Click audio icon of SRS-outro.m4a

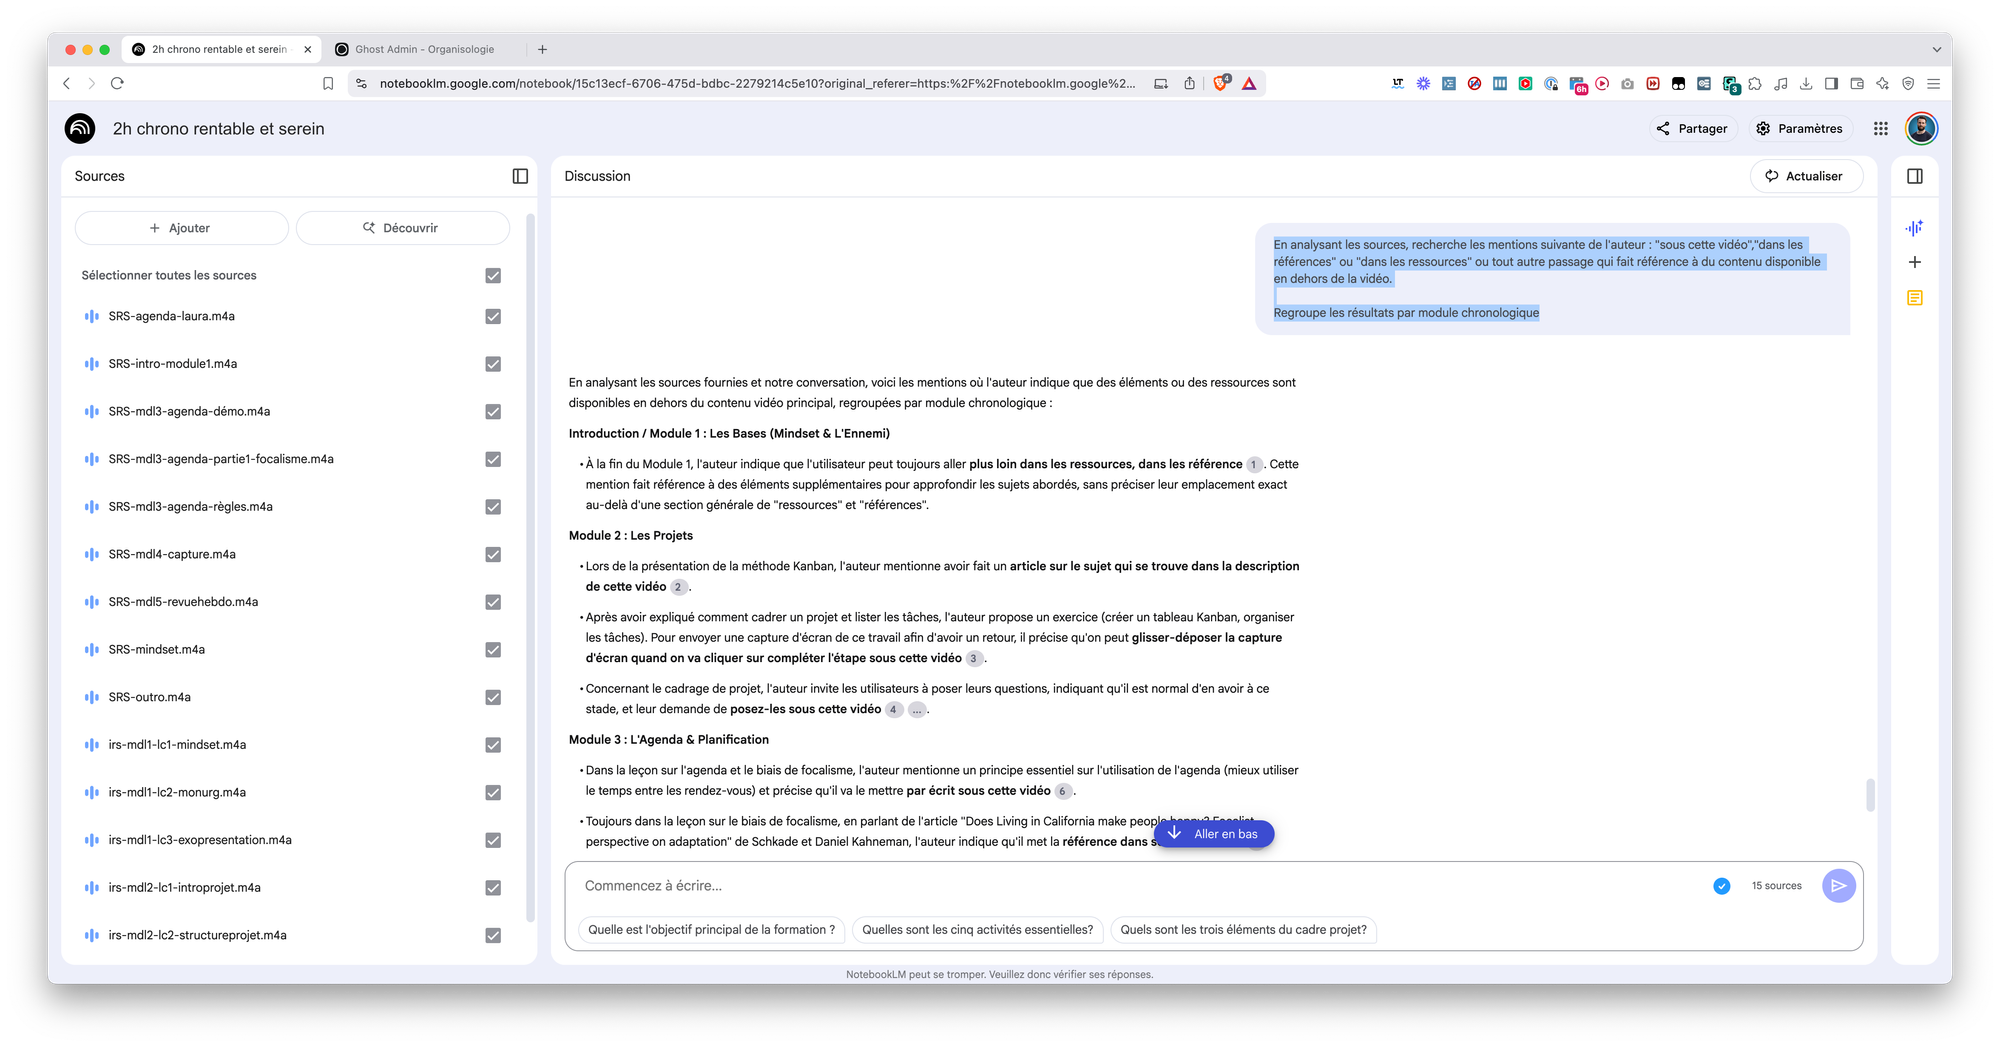point(92,697)
